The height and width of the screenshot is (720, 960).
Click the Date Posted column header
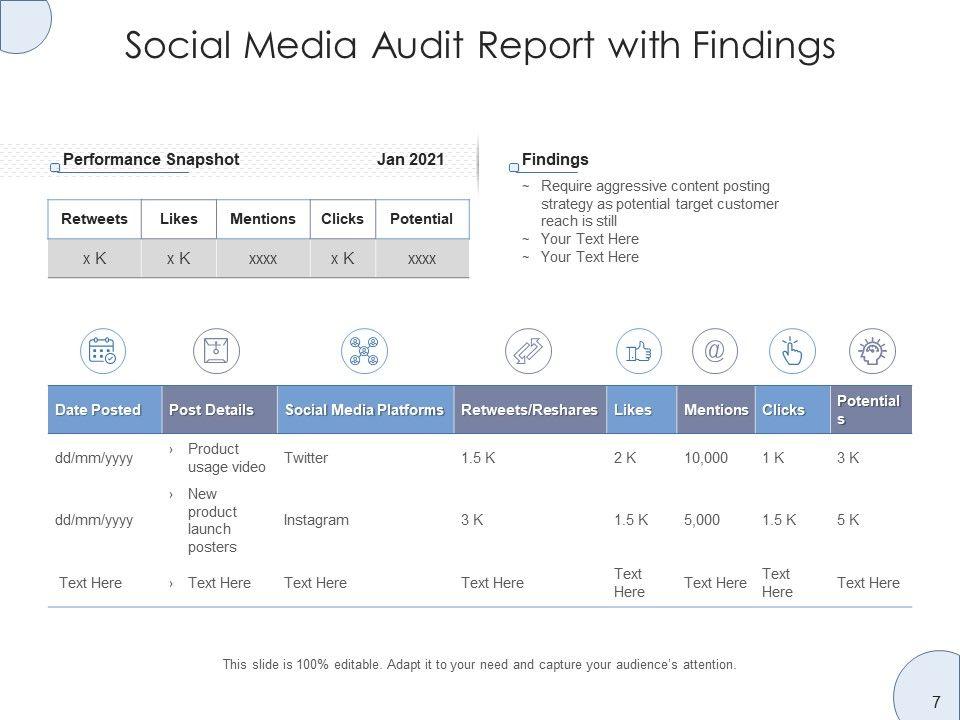(98, 410)
